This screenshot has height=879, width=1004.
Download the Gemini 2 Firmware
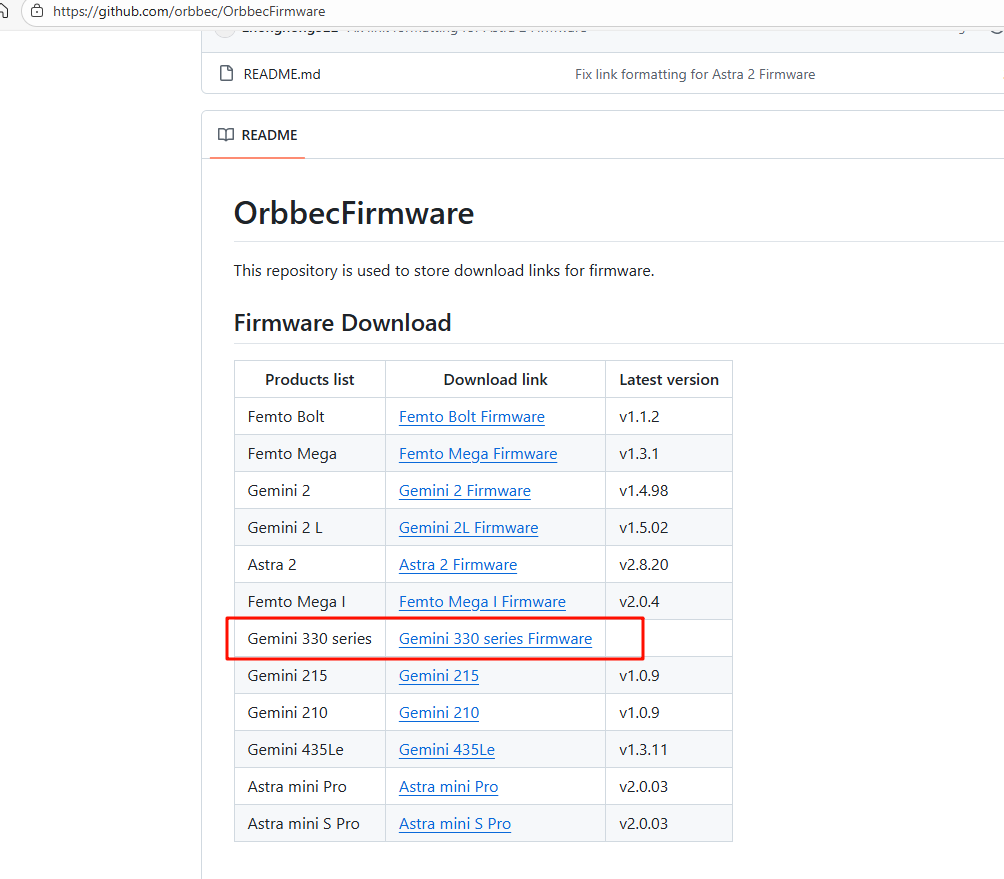point(464,491)
